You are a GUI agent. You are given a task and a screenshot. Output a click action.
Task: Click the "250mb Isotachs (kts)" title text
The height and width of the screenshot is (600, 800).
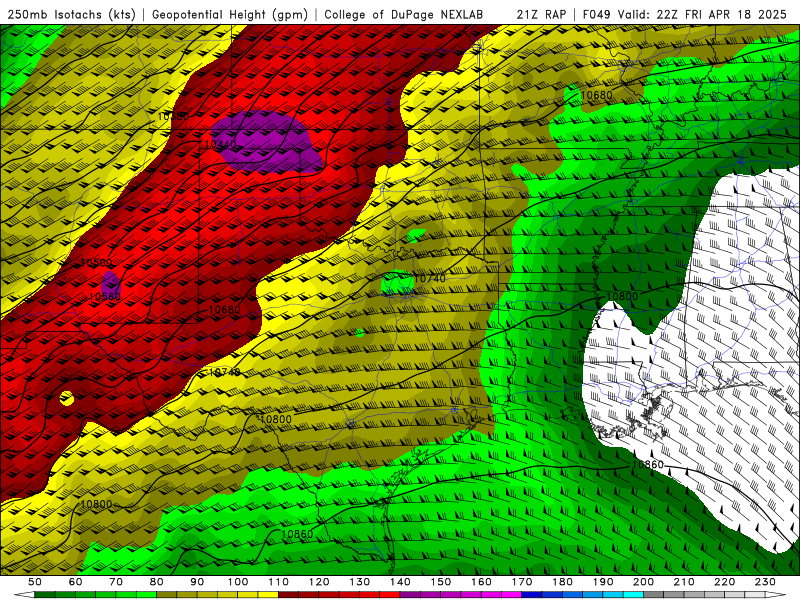pos(71,15)
